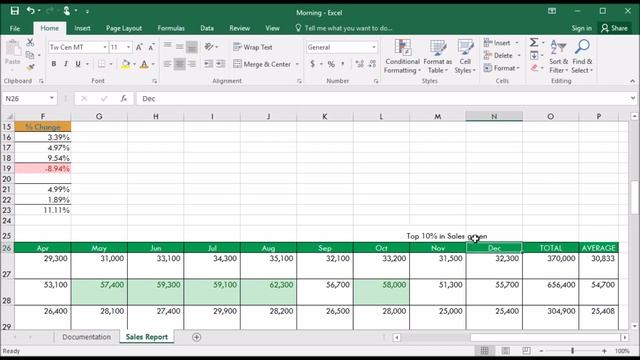640x360 pixels.
Task: Adjust the zoom slider handle
Action: pos(572,351)
